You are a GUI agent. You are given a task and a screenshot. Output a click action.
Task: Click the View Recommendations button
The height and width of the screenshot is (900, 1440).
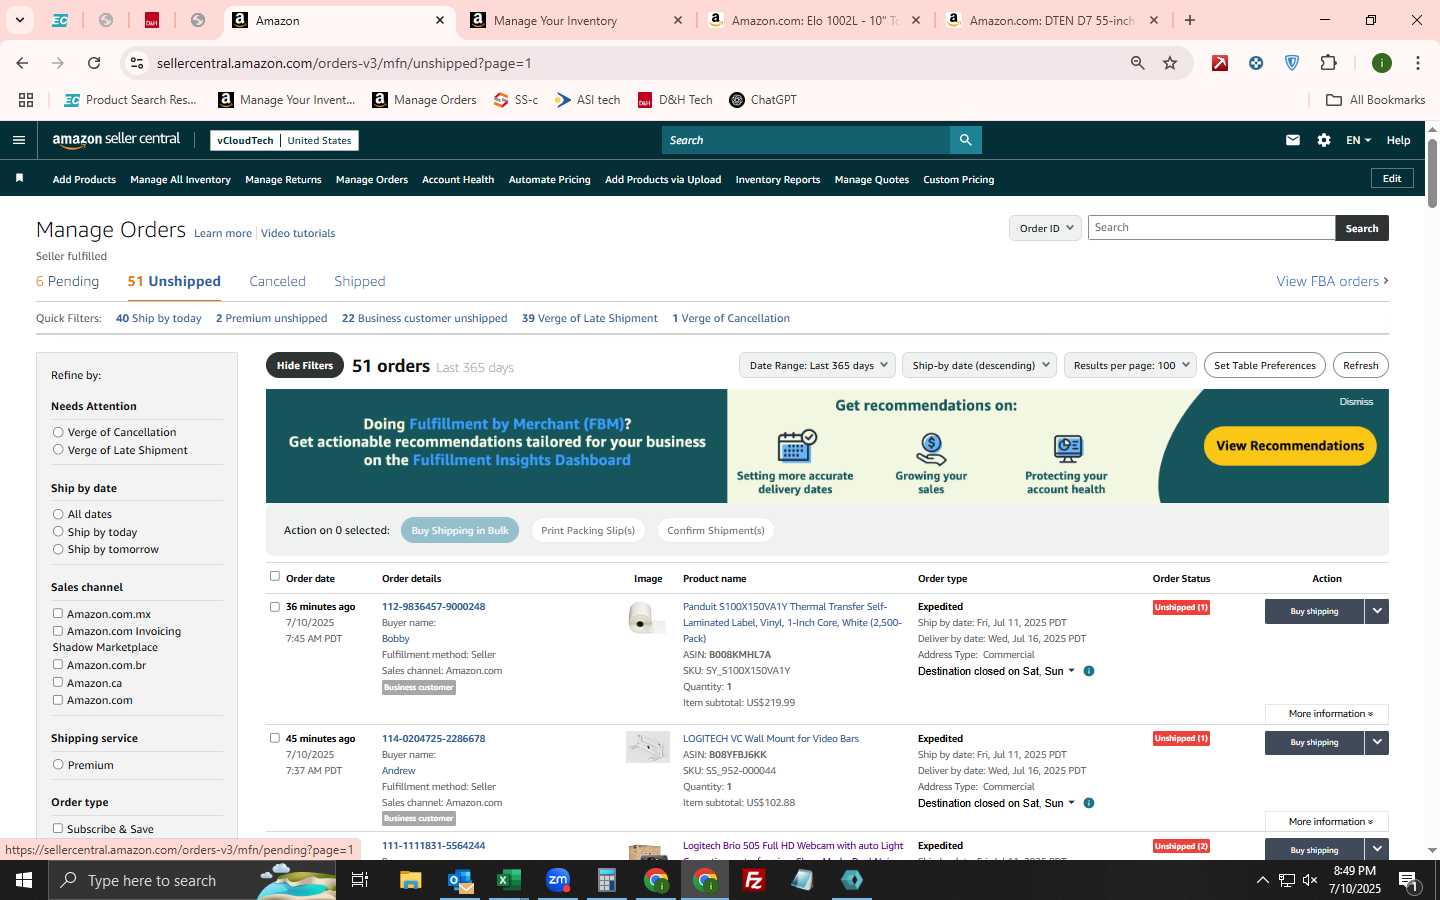pos(1290,446)
